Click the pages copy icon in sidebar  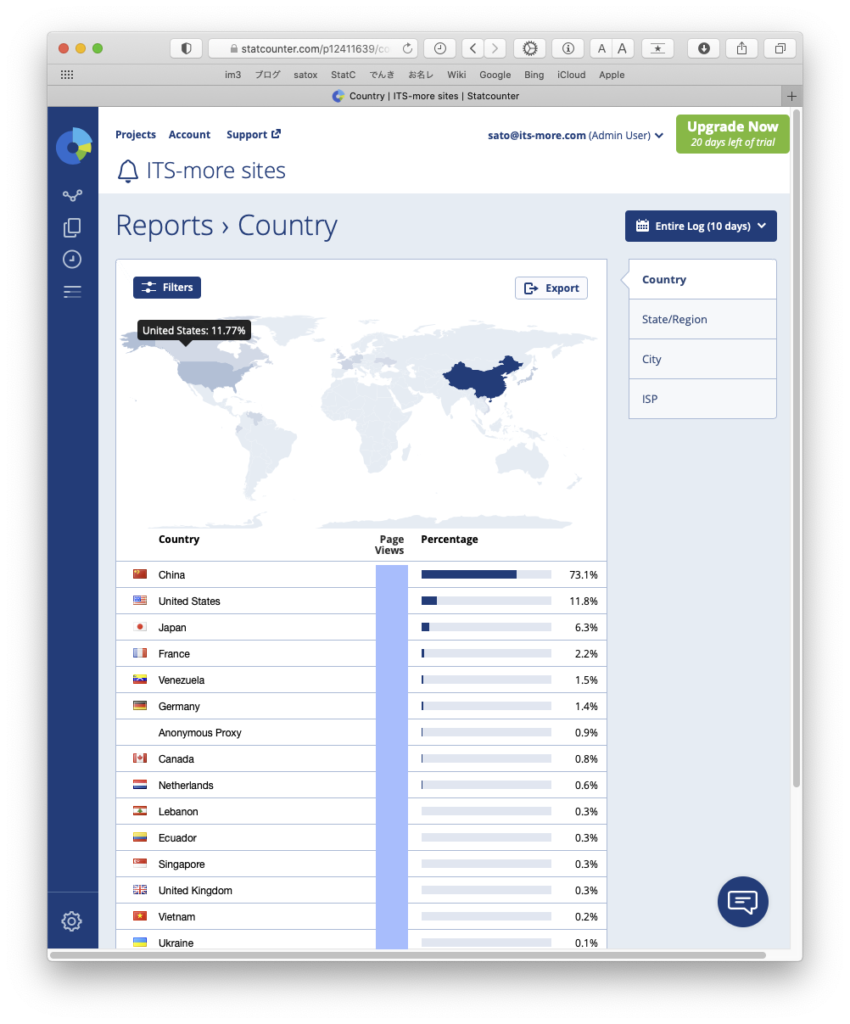click(x=72, y=228)
